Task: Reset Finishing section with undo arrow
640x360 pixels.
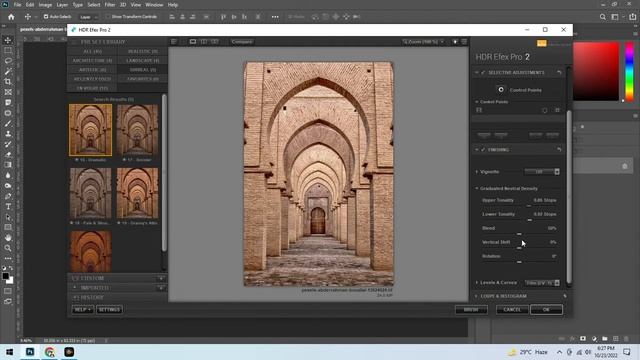Action: point(559,150)
